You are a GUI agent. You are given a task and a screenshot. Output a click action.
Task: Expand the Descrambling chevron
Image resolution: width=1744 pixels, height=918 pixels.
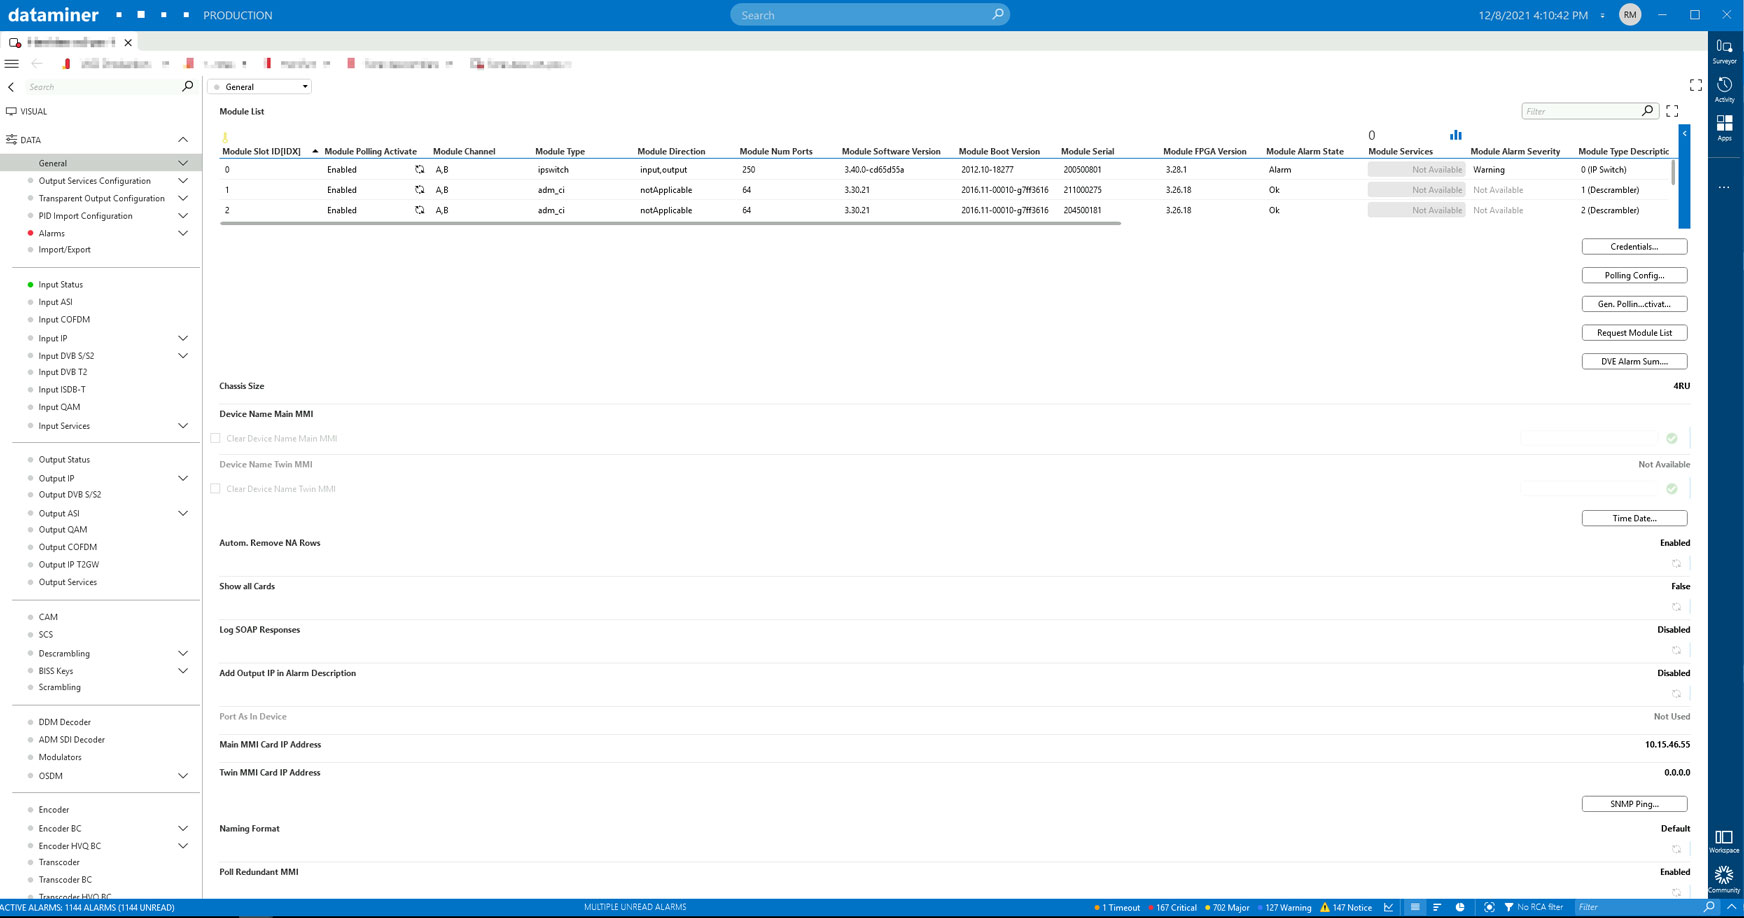183,654
